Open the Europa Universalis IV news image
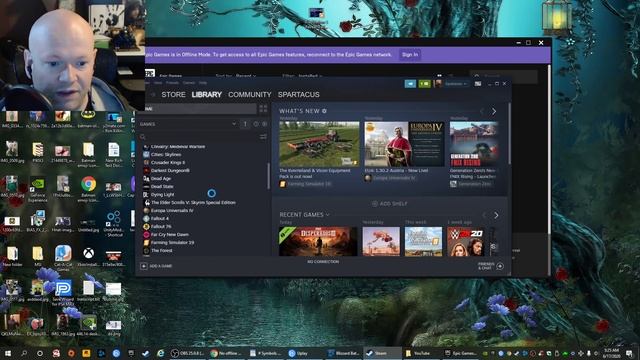640x360 pixels. tap(404, 144)
